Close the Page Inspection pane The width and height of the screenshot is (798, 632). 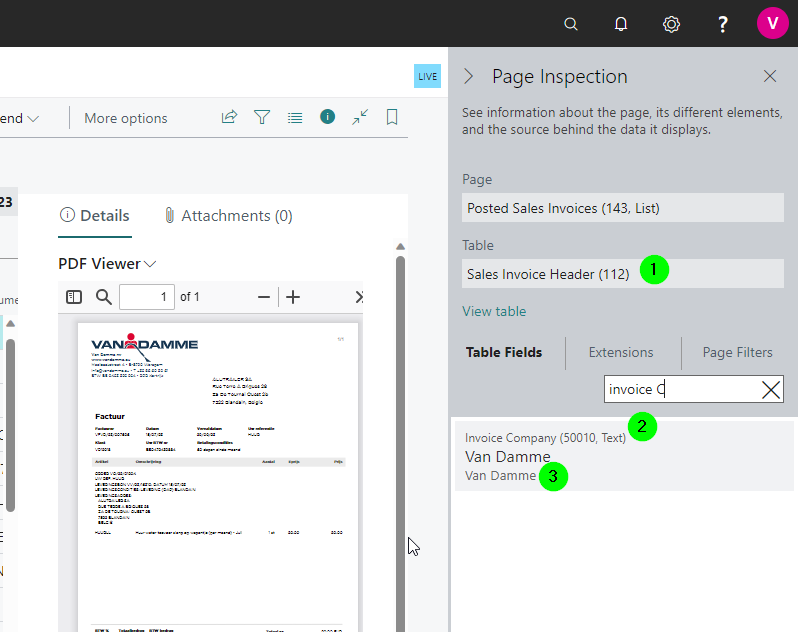[x=770, y=76]
